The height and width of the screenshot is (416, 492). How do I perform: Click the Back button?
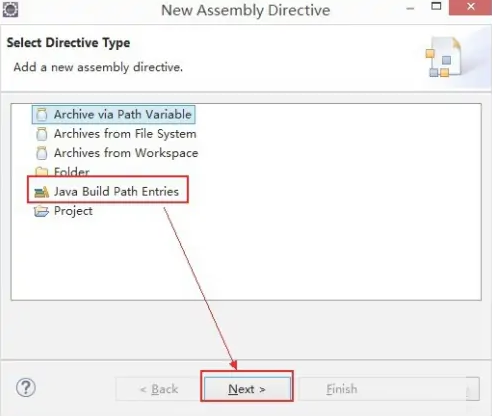pos(159,389)
